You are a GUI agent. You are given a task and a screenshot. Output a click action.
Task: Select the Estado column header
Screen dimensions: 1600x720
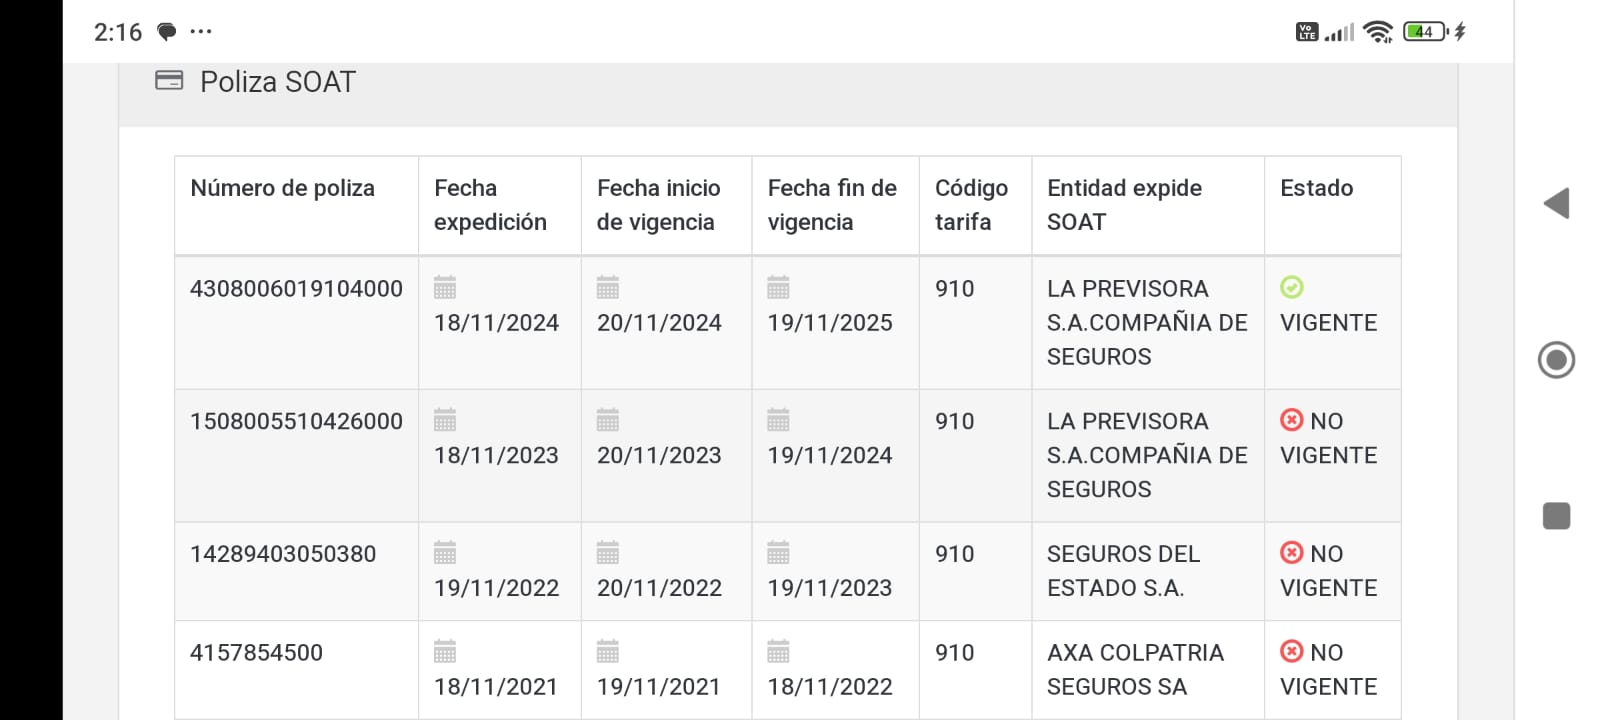pyautogui.click(x=1317, y=188)
